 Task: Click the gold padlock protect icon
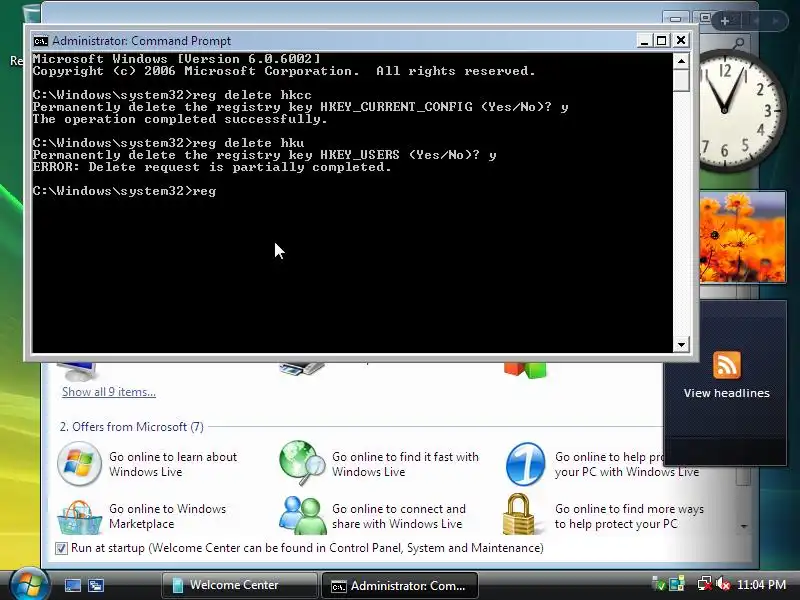pyautogui.click(x=519, y=514)
